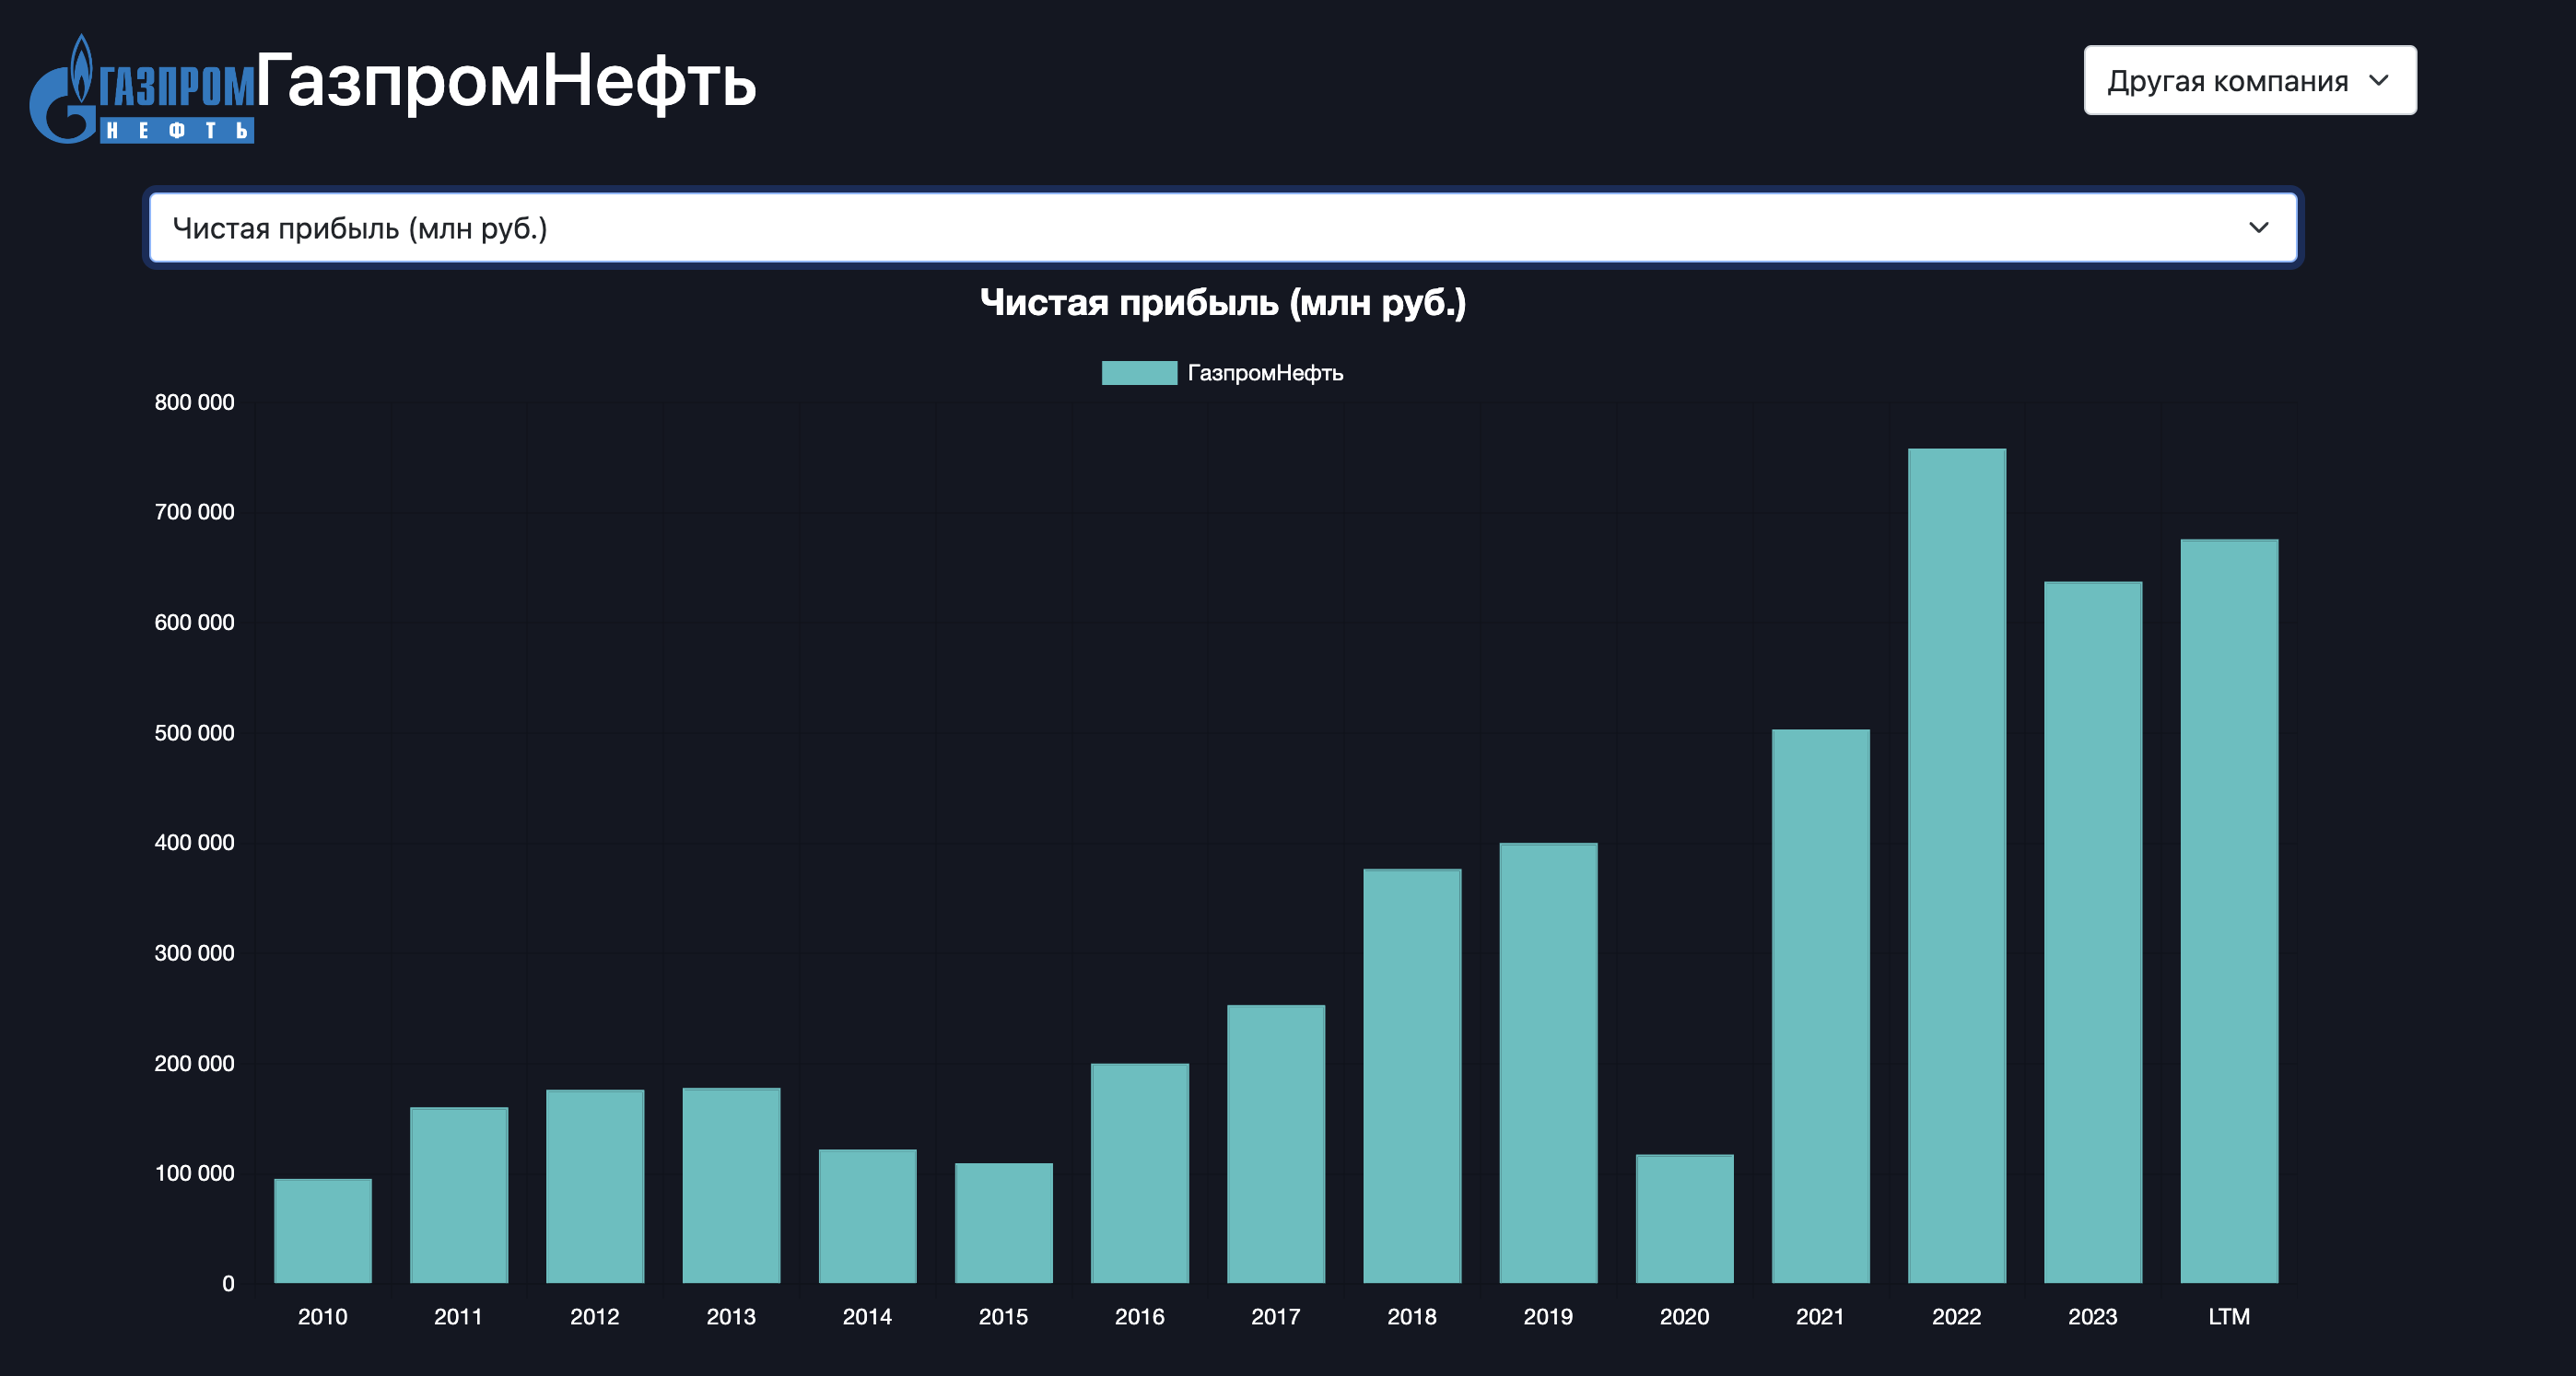This screenshot has width=2576, height=1376.
Task: Click the Gazprom Neft logo icon
Action: coord(142,90)
